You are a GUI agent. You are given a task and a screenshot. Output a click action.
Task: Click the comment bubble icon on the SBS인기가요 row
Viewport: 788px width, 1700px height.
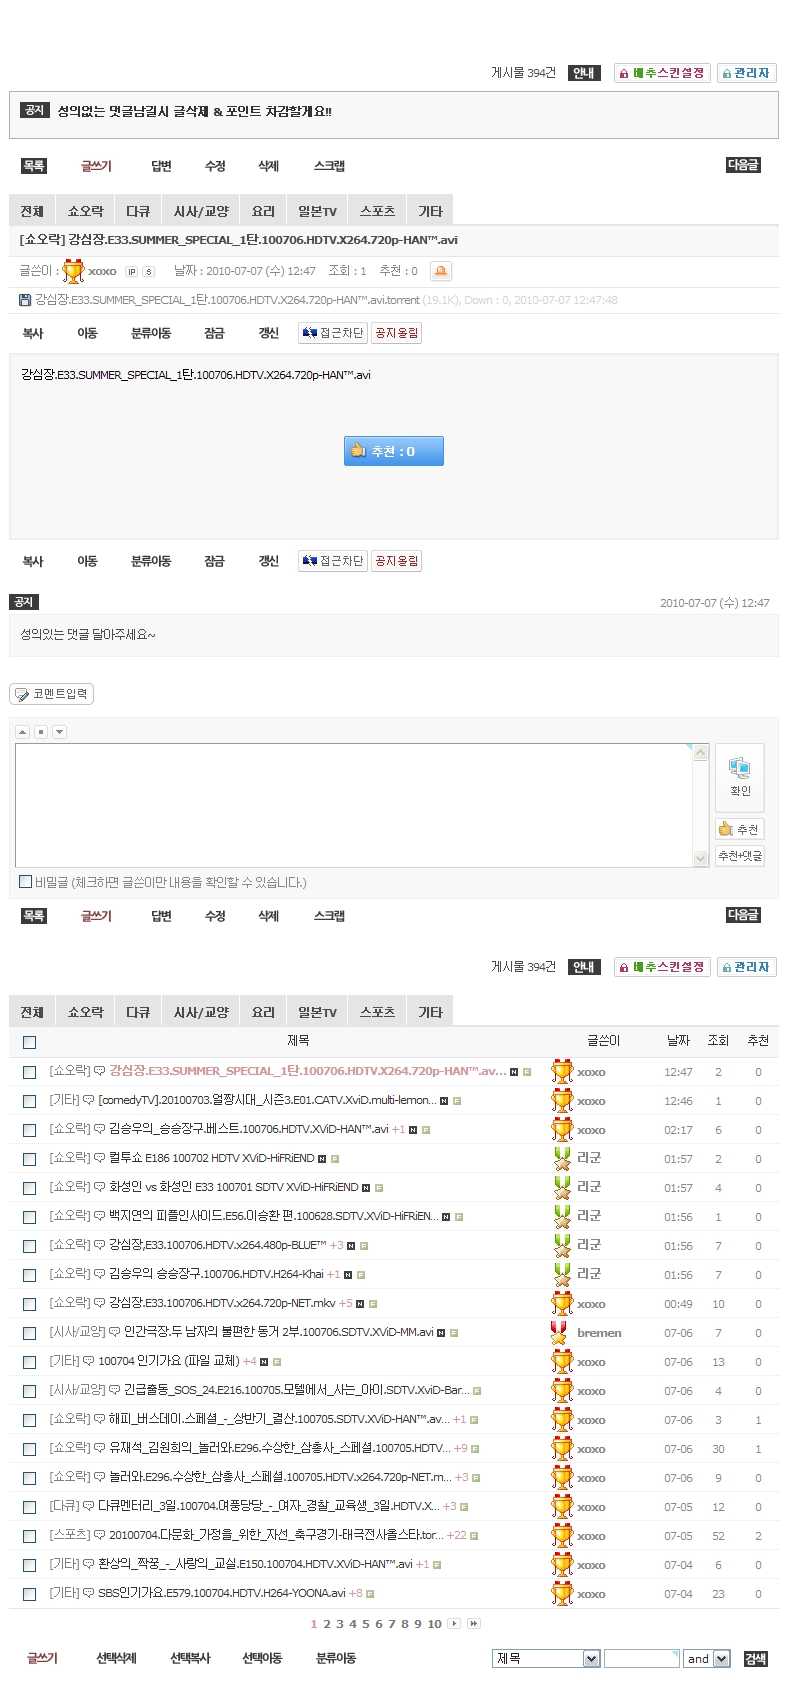(88, 1594)
